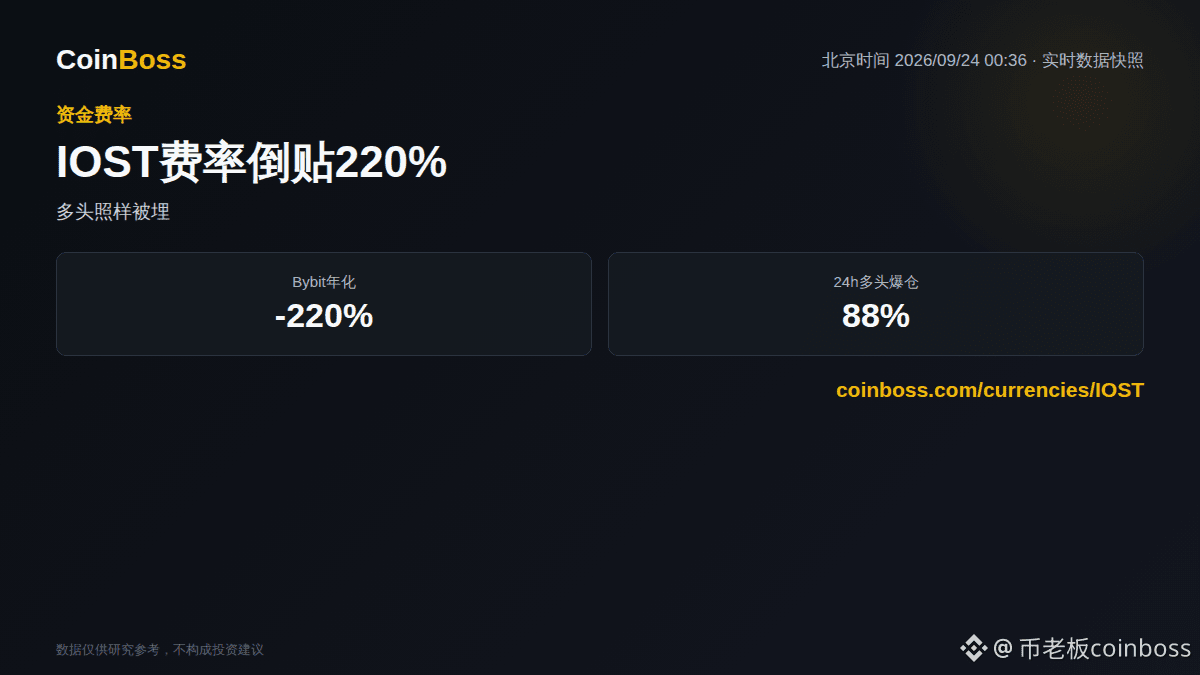Select the Bybit年化 card
Image resolution: width=1200 pixels, height=675 pixels.
click(324, 304)
